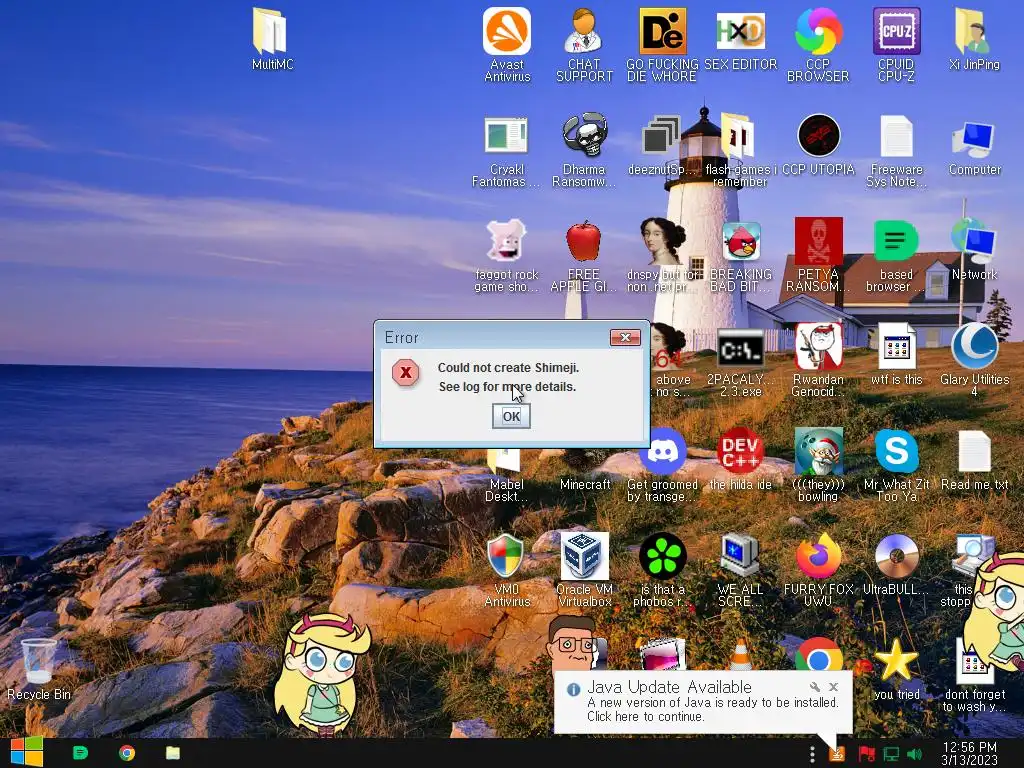This screenshot has width=1024, height=768.
Task: Click OK in the Error dialog
Action: (511, 416)
